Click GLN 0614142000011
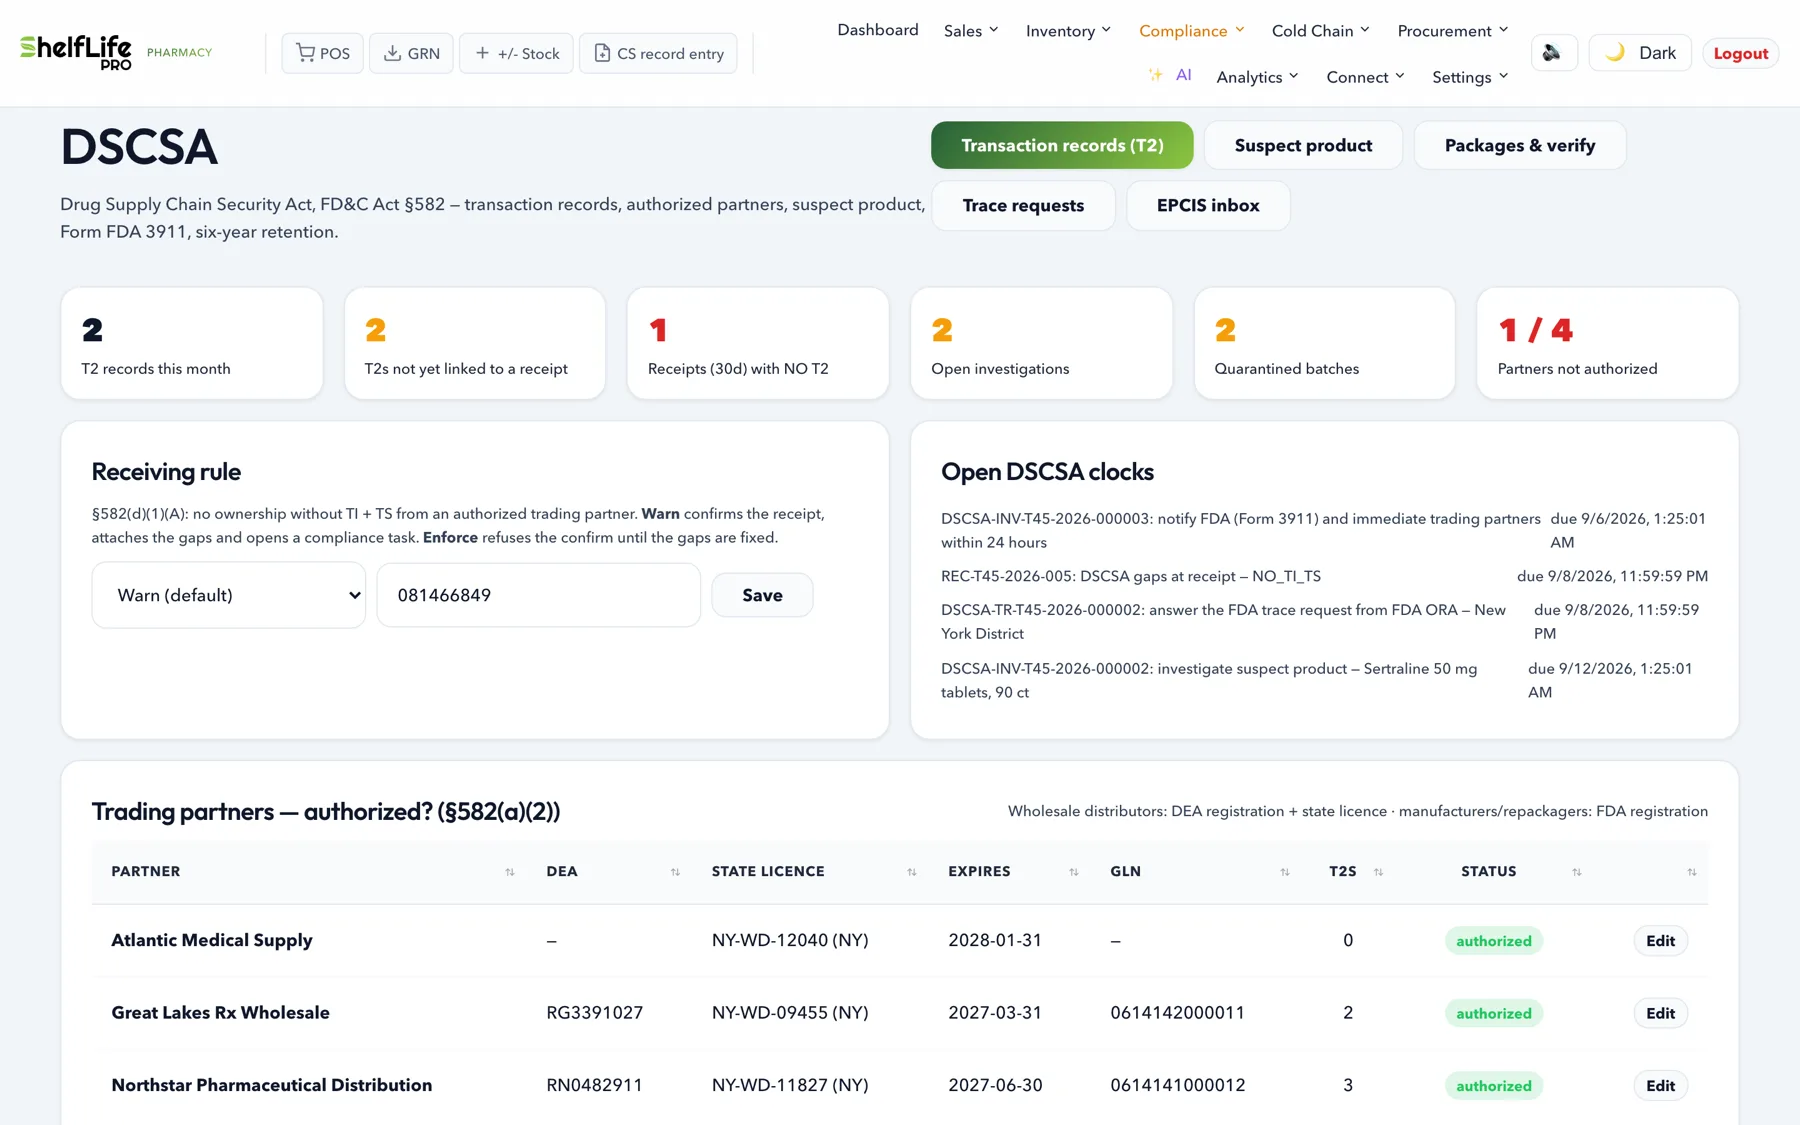Screen dimensions: 1800x1125 (x=1178, y=1013)
